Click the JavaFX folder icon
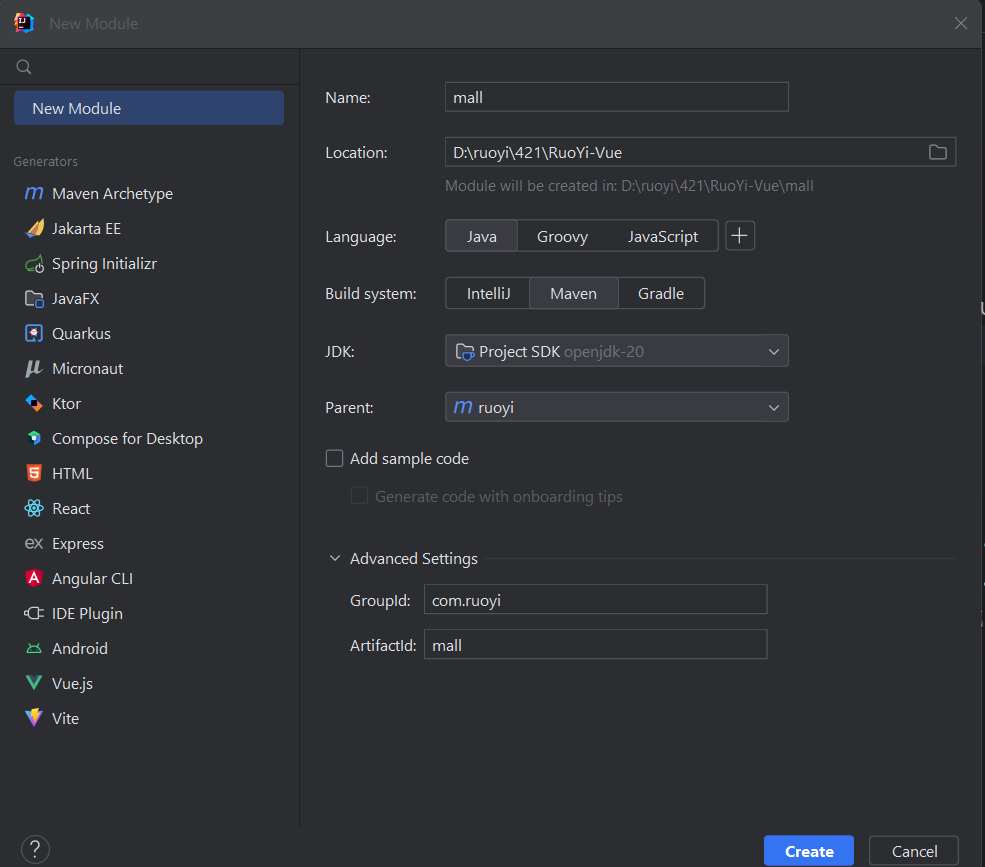 pyautogui.click(x=34, y=298)
